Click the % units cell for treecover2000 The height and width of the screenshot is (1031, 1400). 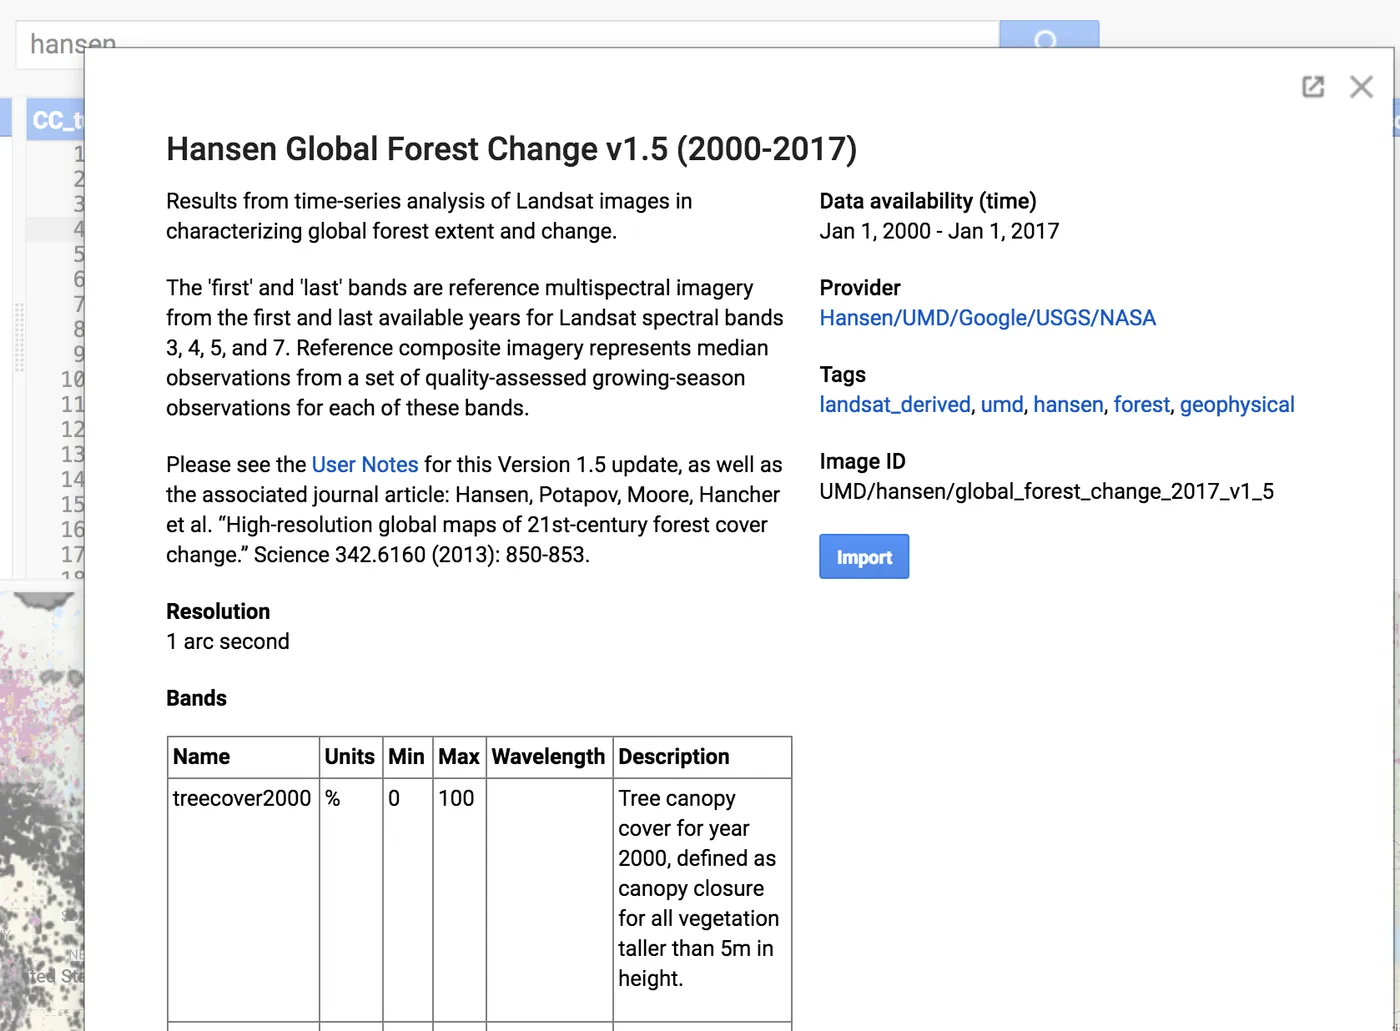click(x=351, y=900)
